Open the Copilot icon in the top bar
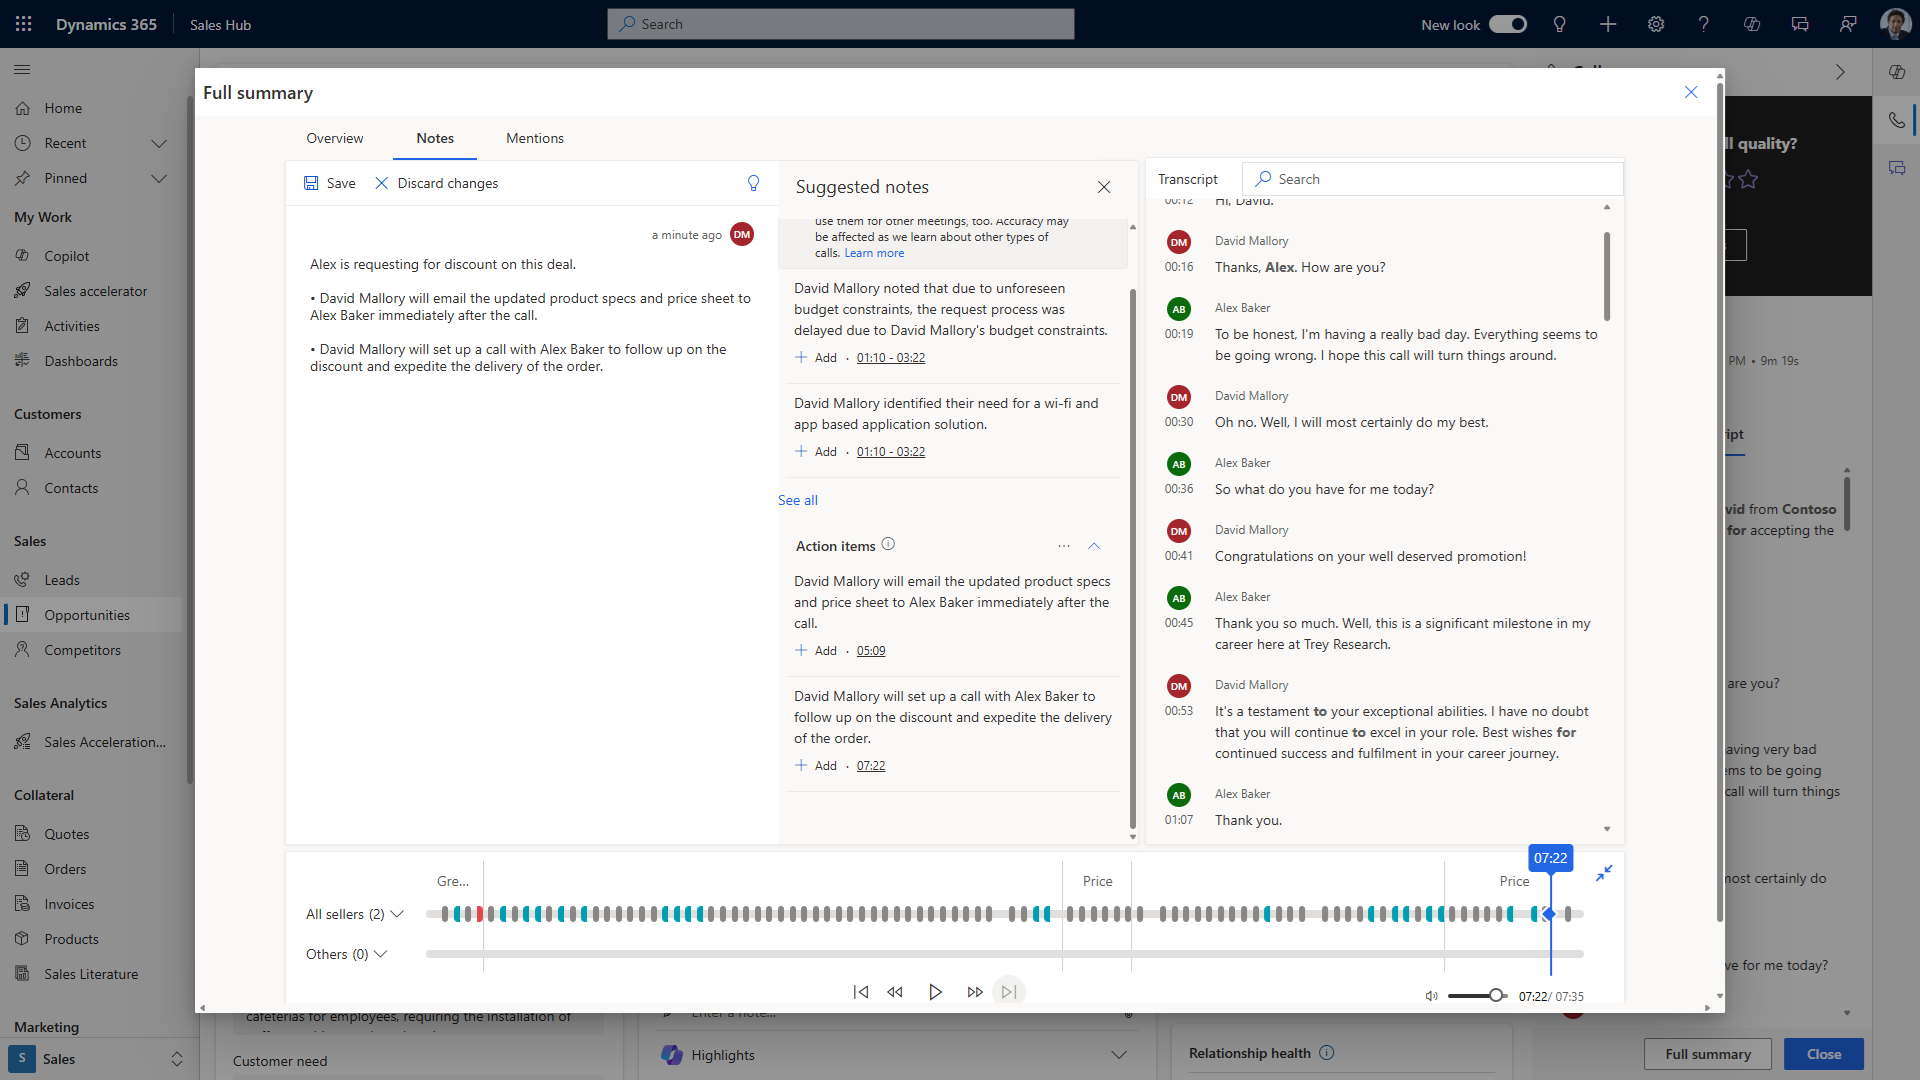This screenshot has height=1080, width=1920. 1751,24
